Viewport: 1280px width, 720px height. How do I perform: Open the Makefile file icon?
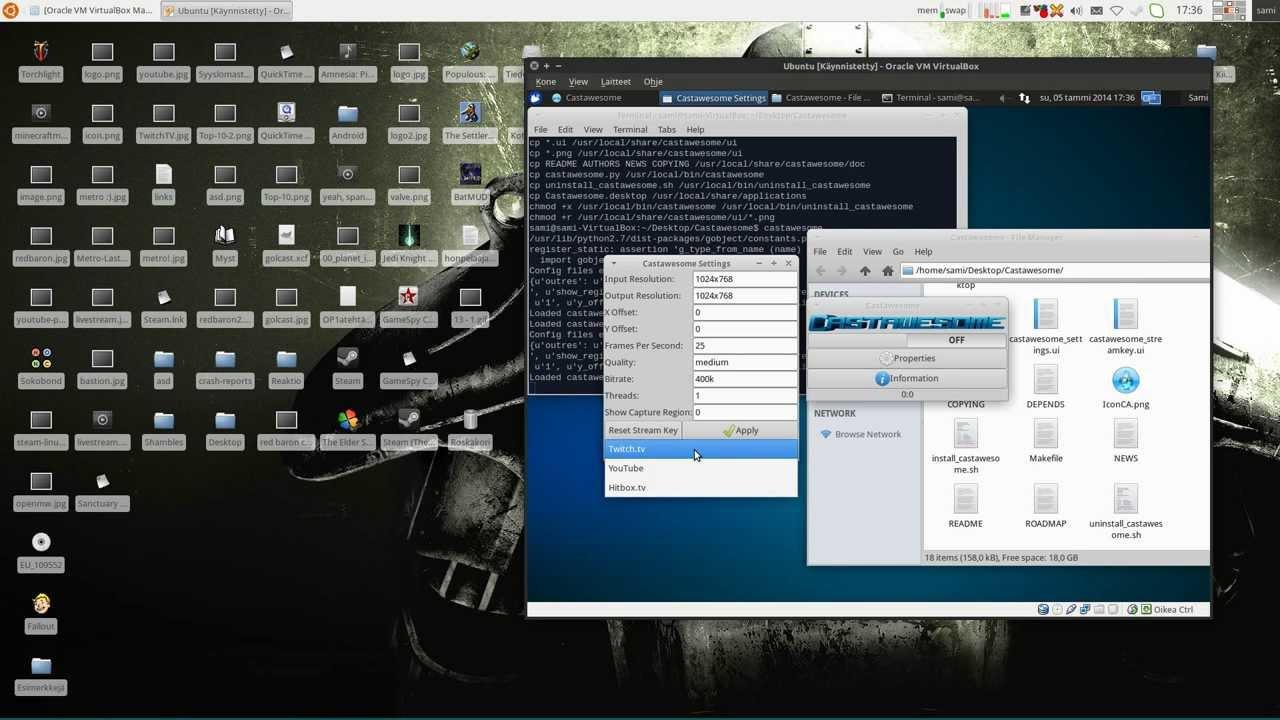point(1046,435)
